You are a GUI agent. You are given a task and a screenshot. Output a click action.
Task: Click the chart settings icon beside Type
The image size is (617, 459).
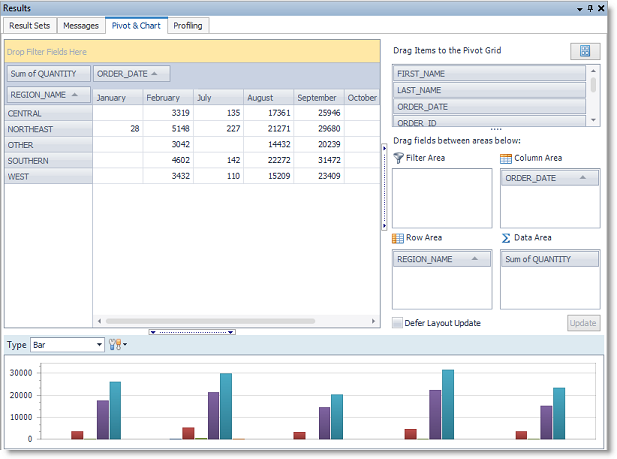pyautogui.click(x=116, y=344)
